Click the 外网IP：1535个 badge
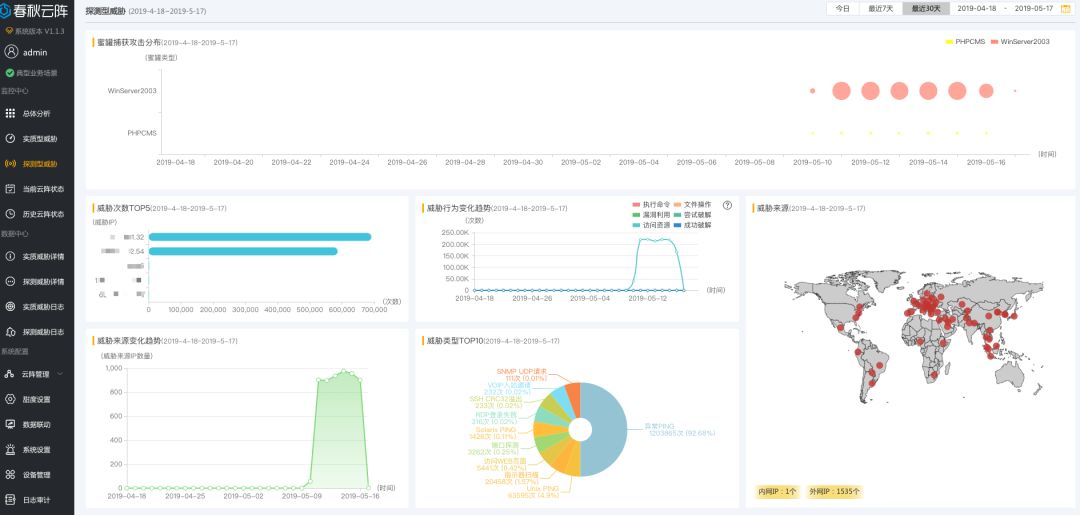 834,492
